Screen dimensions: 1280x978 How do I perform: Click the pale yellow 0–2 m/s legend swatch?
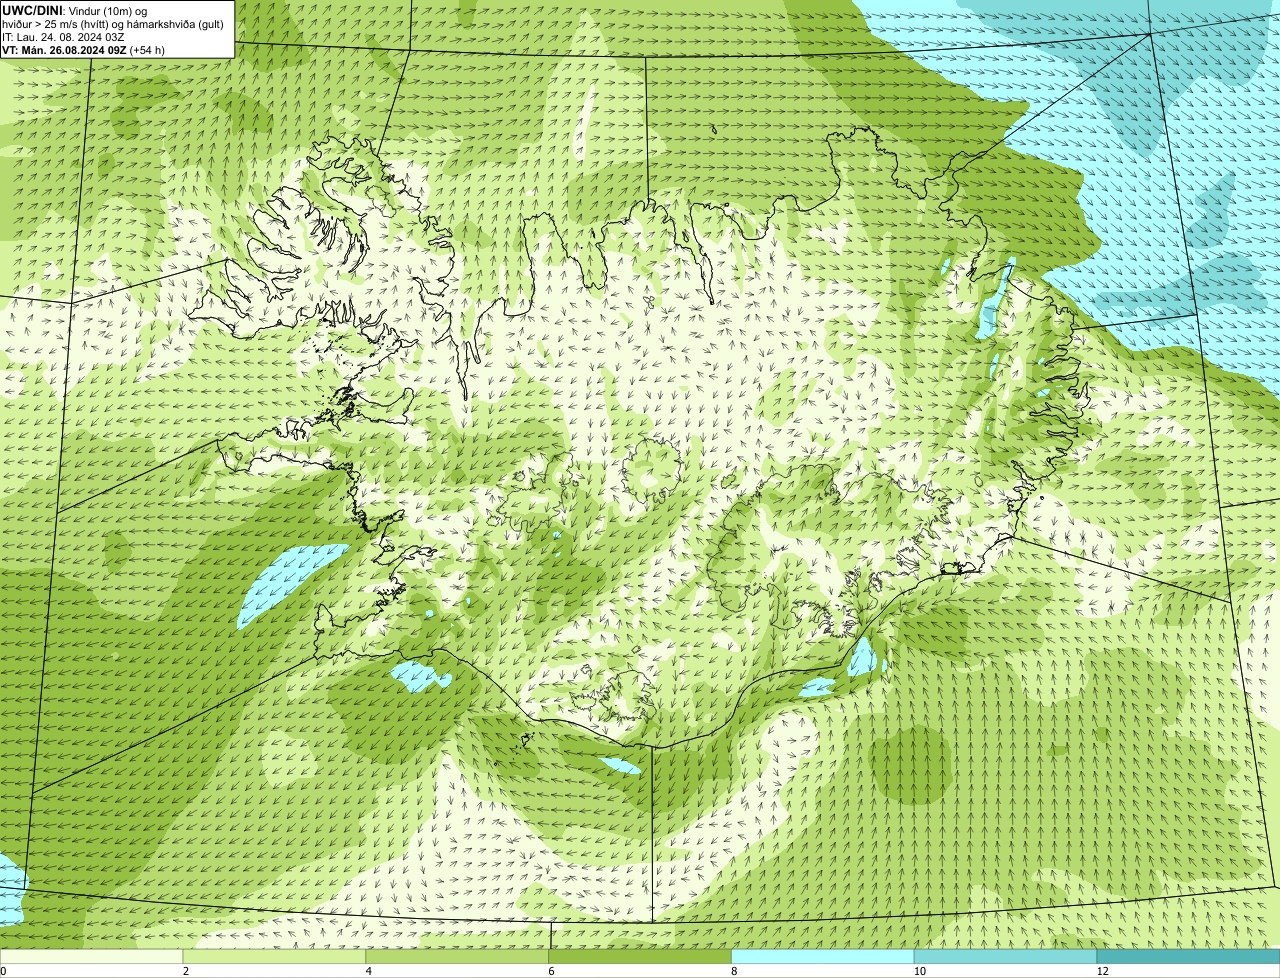tap(91, 956)
